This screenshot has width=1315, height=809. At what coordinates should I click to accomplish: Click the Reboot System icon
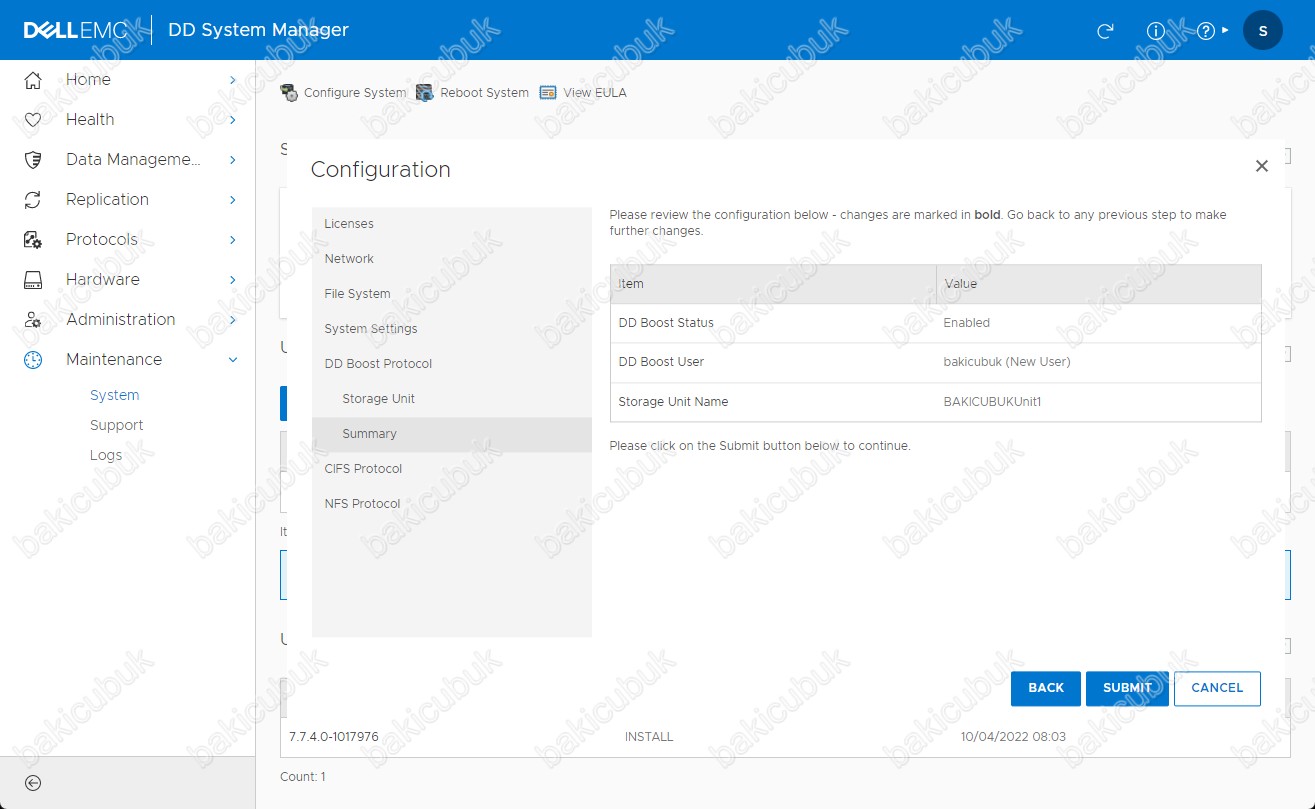tap(425, 93)
